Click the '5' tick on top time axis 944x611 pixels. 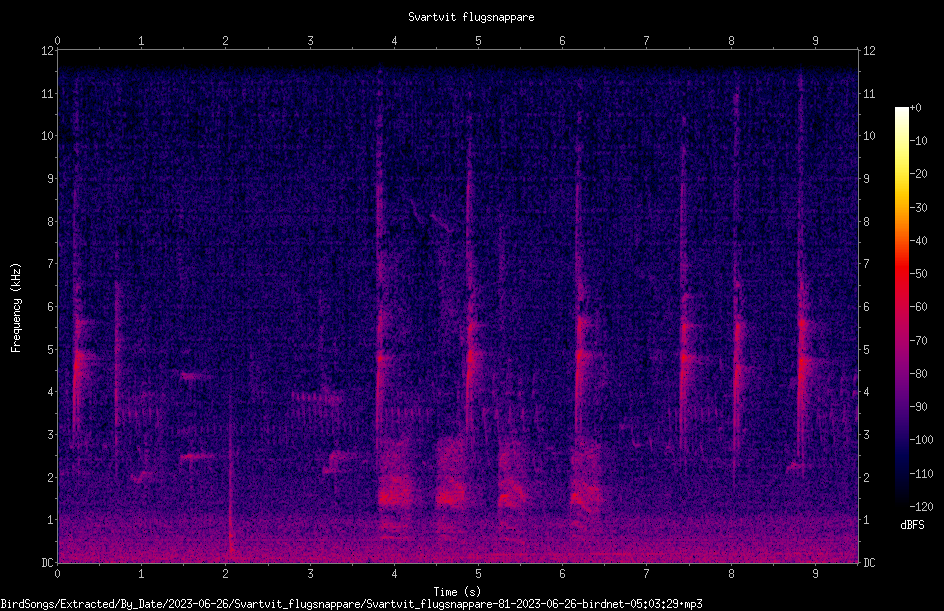tap(479, 41)
